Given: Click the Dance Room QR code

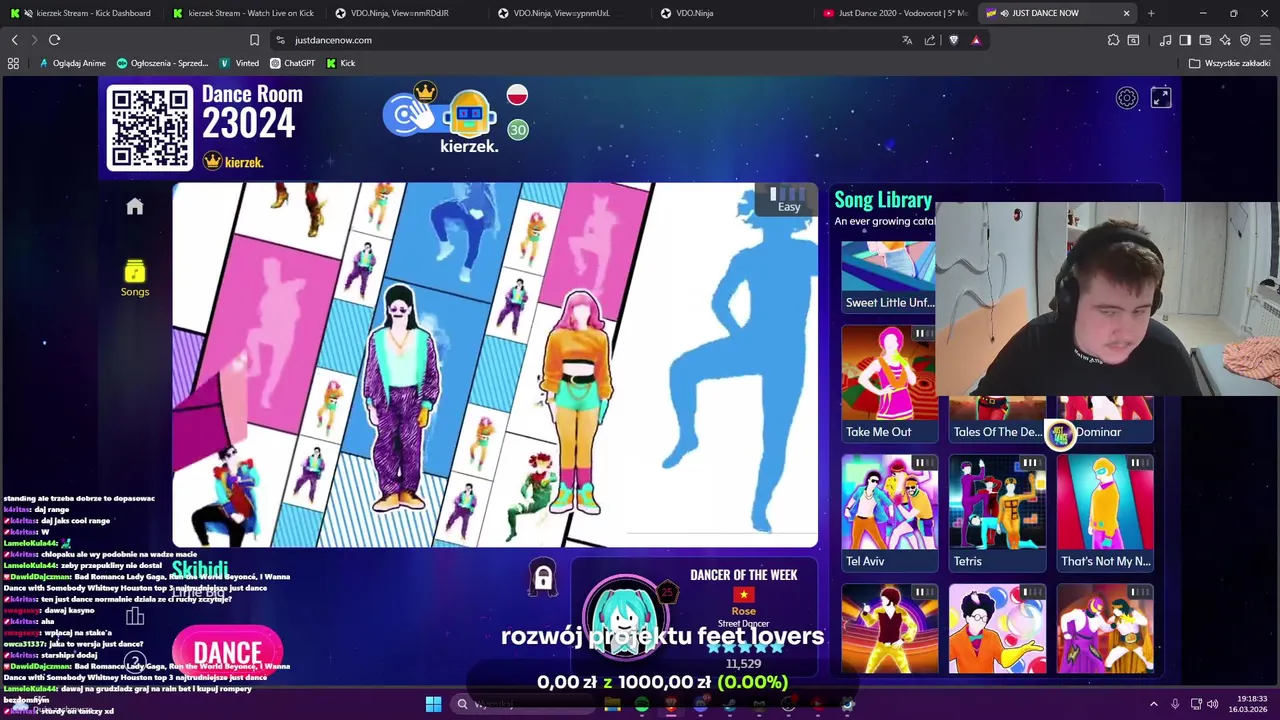Looking at the screenshot, I should pyautogui.click(x=150, y=128).
